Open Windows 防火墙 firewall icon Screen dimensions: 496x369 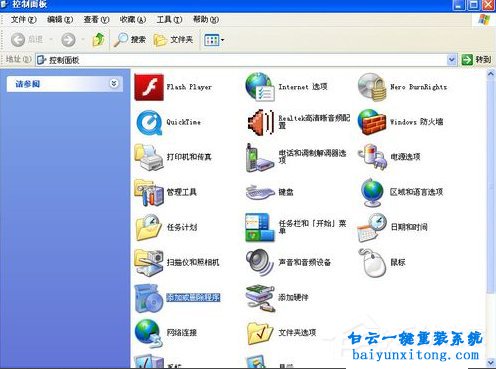coord(372,122)
